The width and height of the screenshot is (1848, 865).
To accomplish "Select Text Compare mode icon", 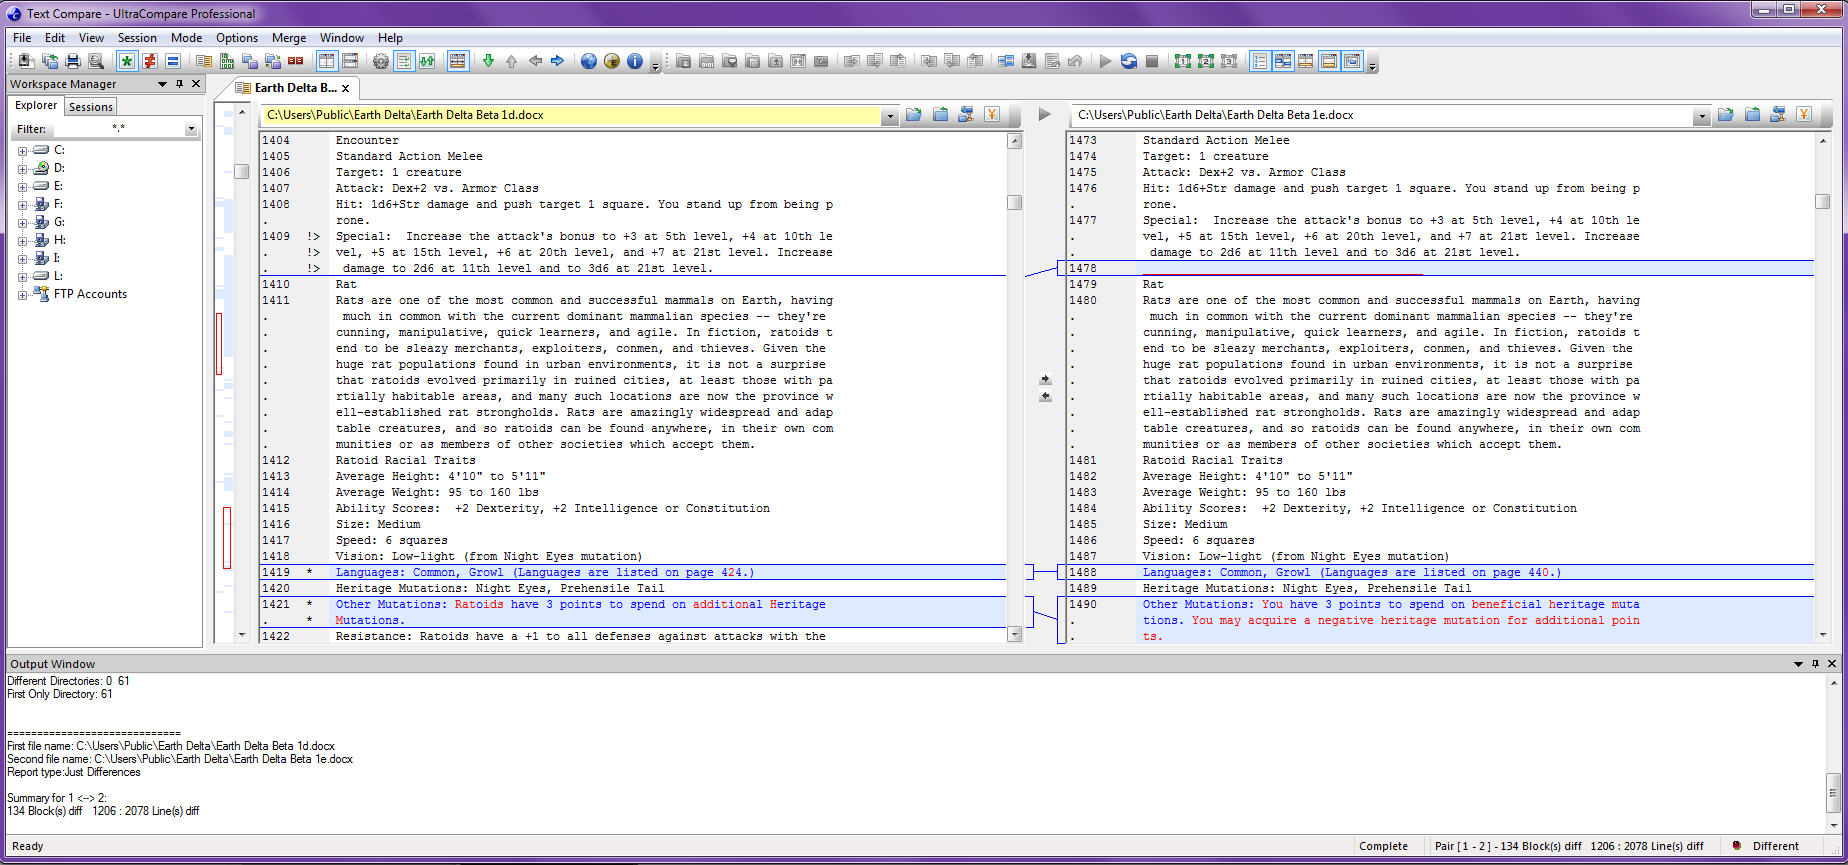I will [x=204, y=62].
